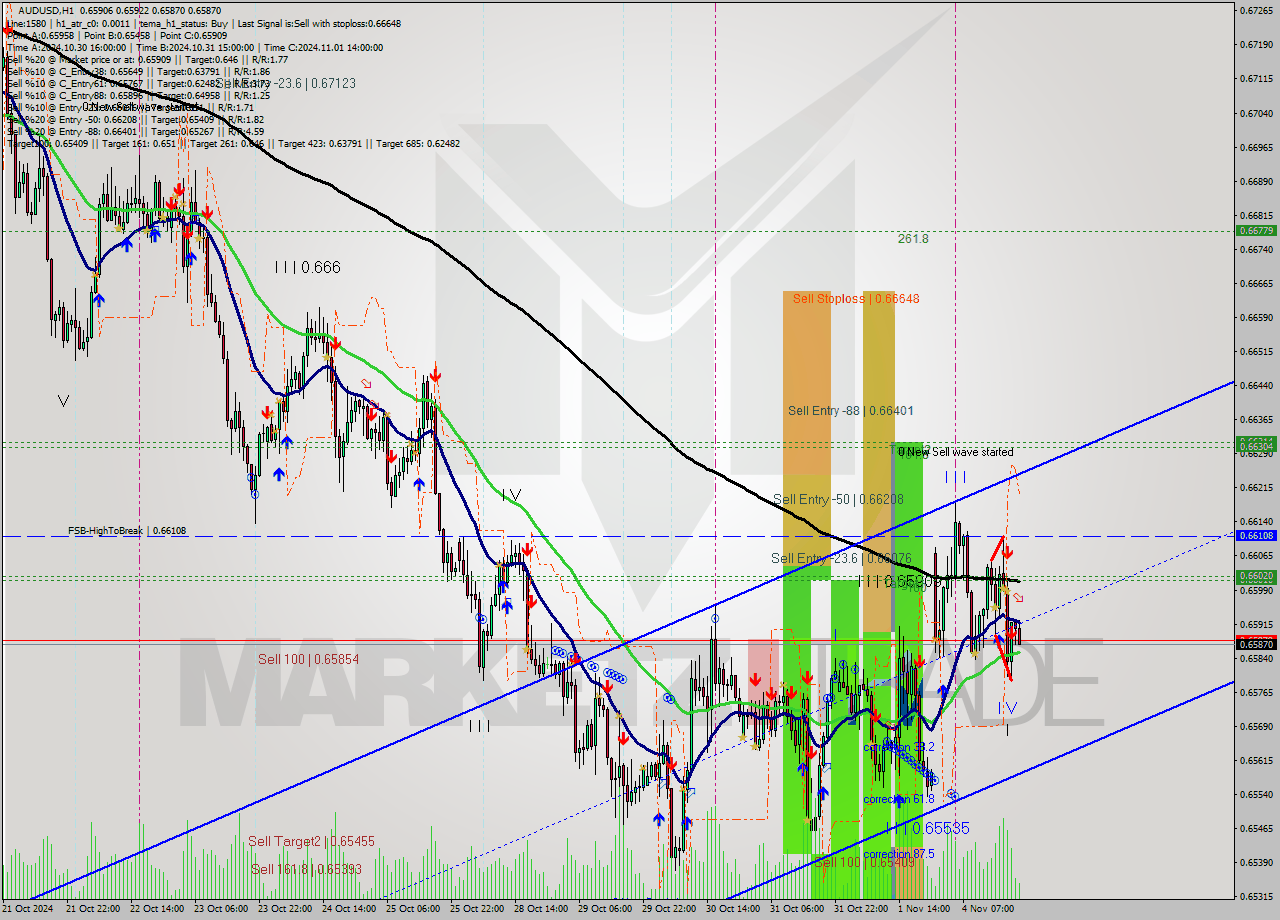Click the green 0.66779 price tag on axis
This screenshot has width=1280, height=920.
click(1257, 230)
